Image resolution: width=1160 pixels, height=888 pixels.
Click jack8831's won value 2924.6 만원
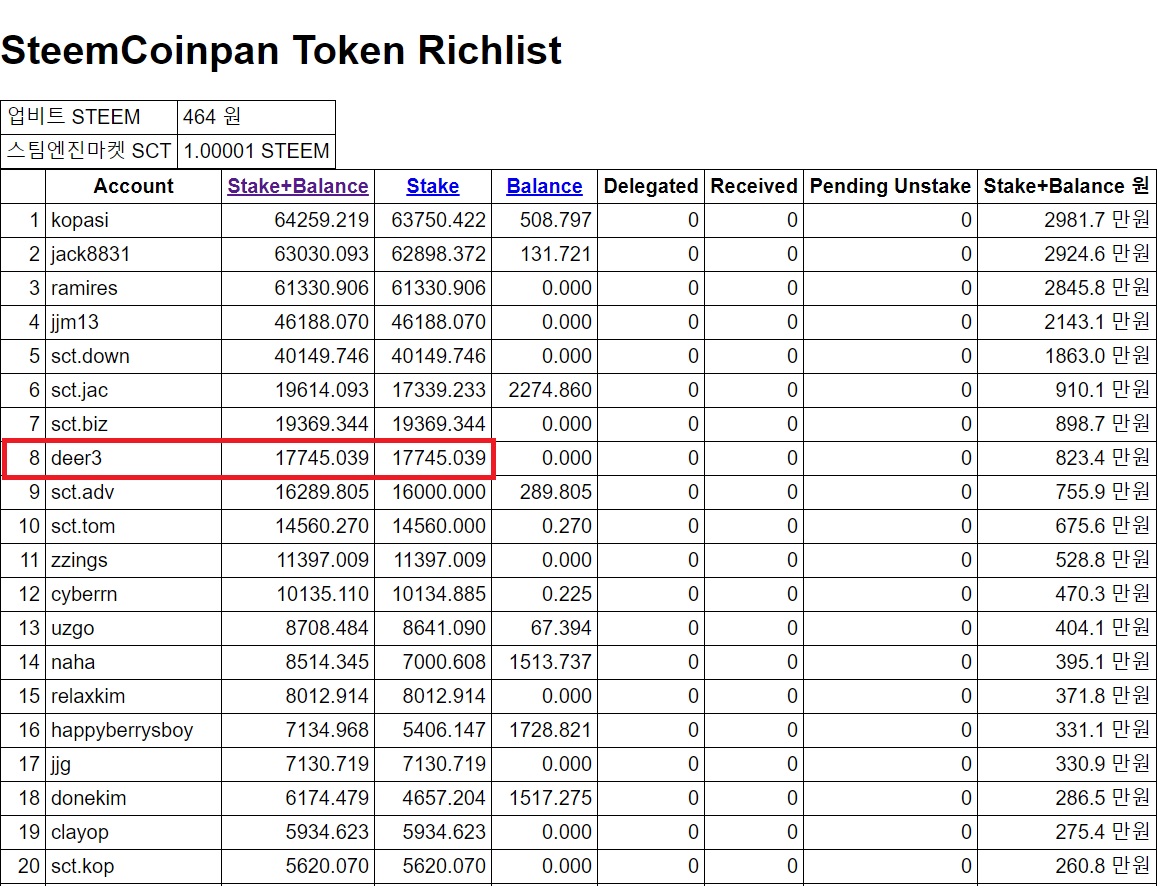[x=1097, y=254]
